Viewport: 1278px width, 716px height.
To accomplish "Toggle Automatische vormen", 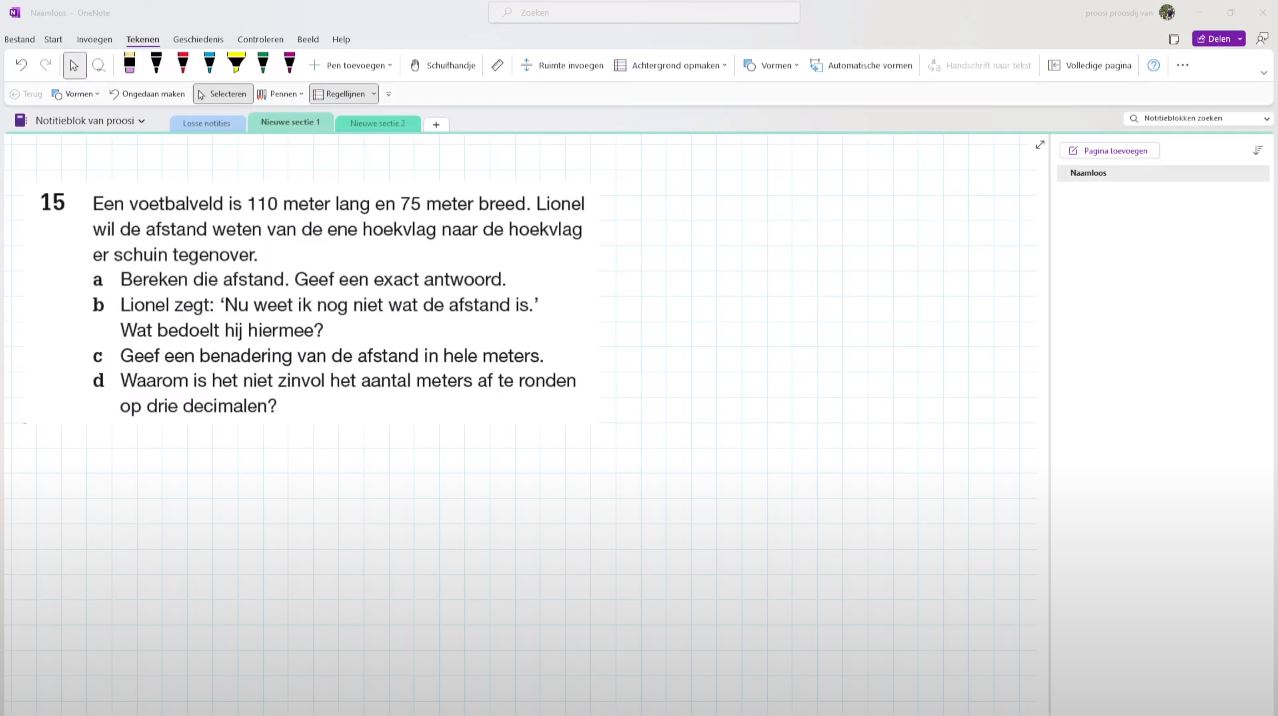I will [x=861, y=66].
